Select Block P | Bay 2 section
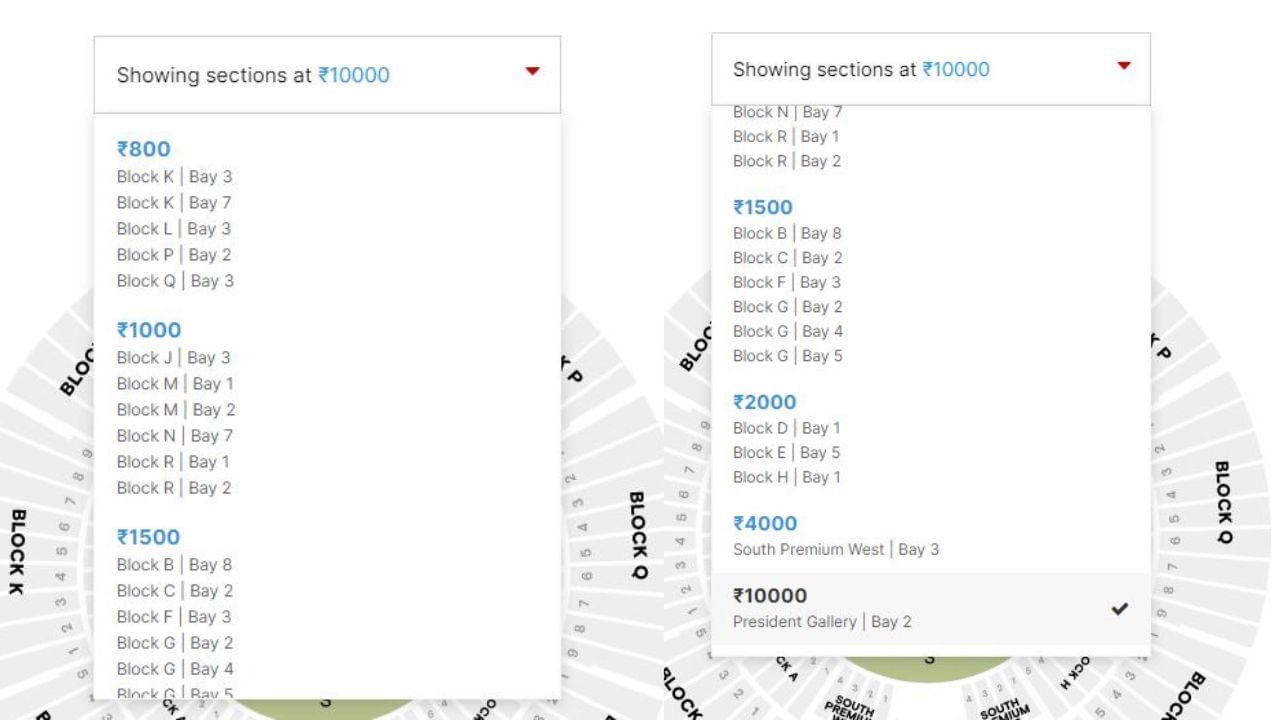Image resolution: width=1280 pixels, height=720 pixels. 174,255
